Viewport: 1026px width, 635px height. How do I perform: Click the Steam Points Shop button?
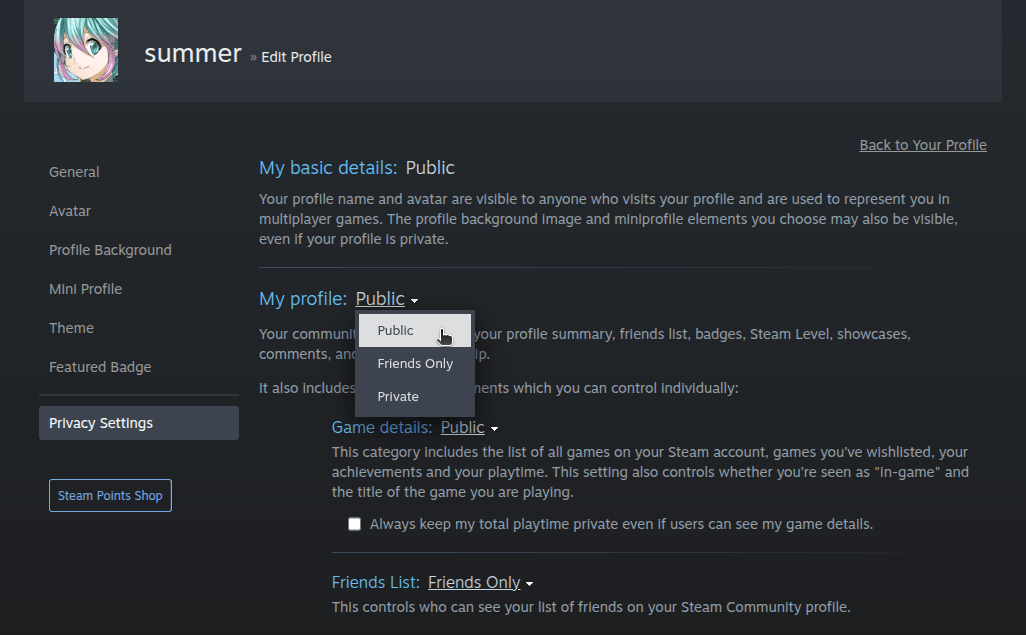coord(110,495)
